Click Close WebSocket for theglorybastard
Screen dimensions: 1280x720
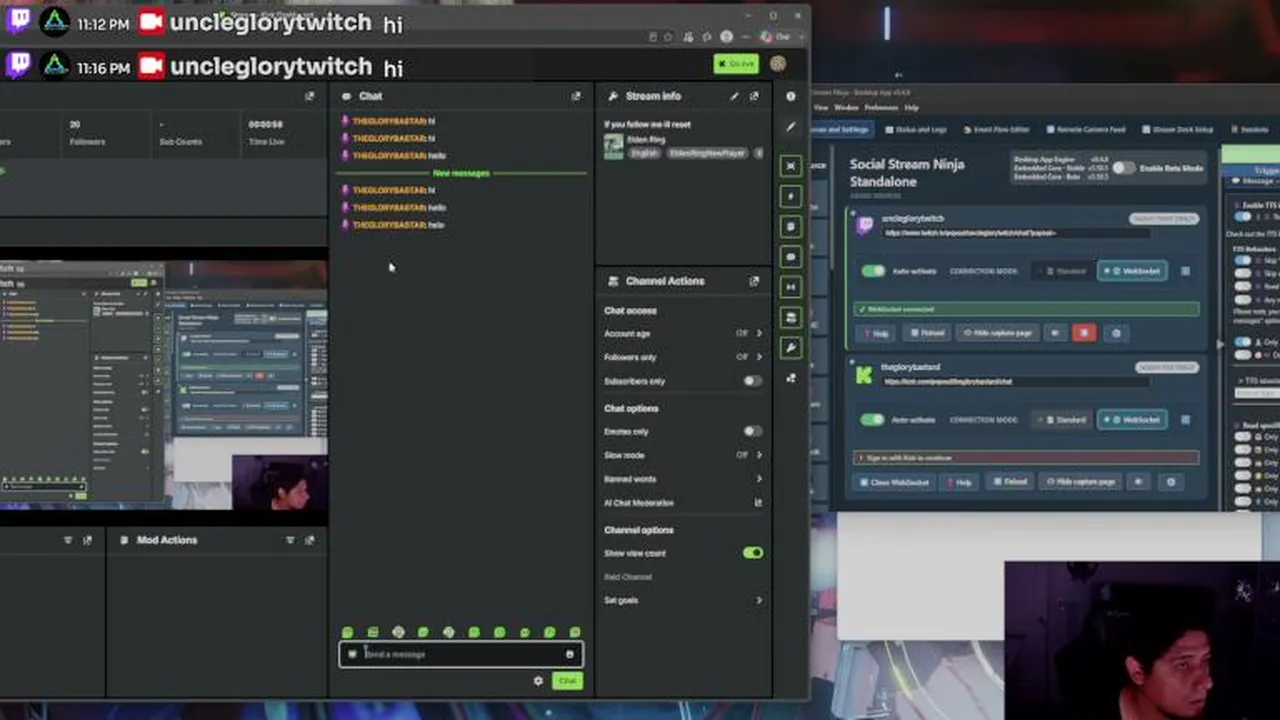tap(894, 482)
